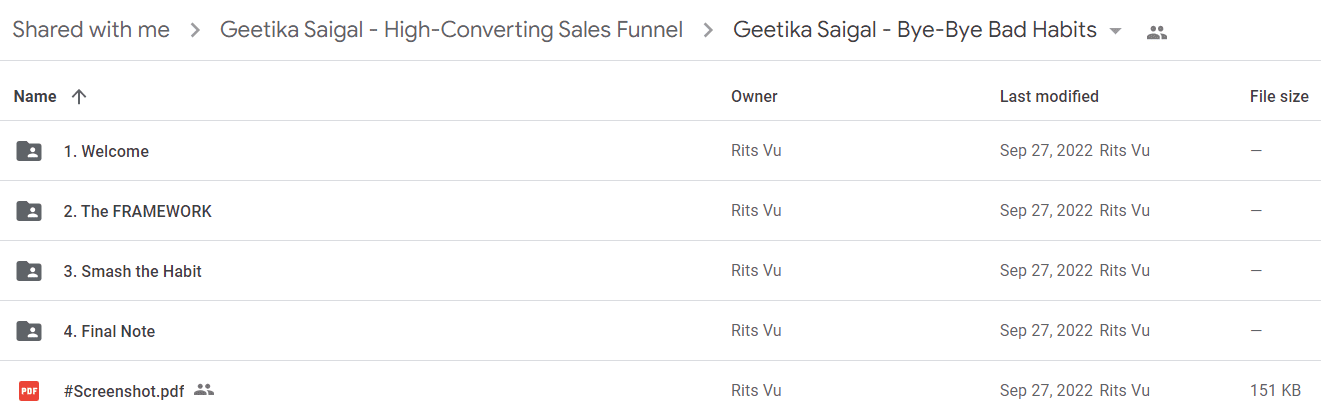
Task: Click the Bye-Bye Bad Habits breadcrumb title
Action: (915, 30)
